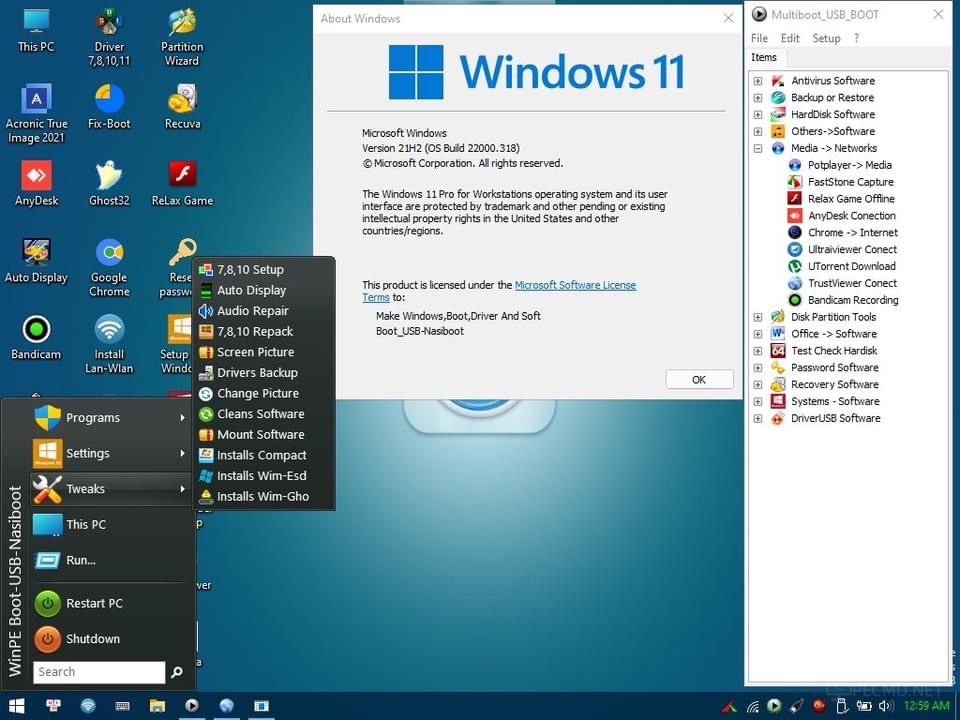
Task: Select AnyDesk Conection tree entry
Action: click(x=852, y=216)
